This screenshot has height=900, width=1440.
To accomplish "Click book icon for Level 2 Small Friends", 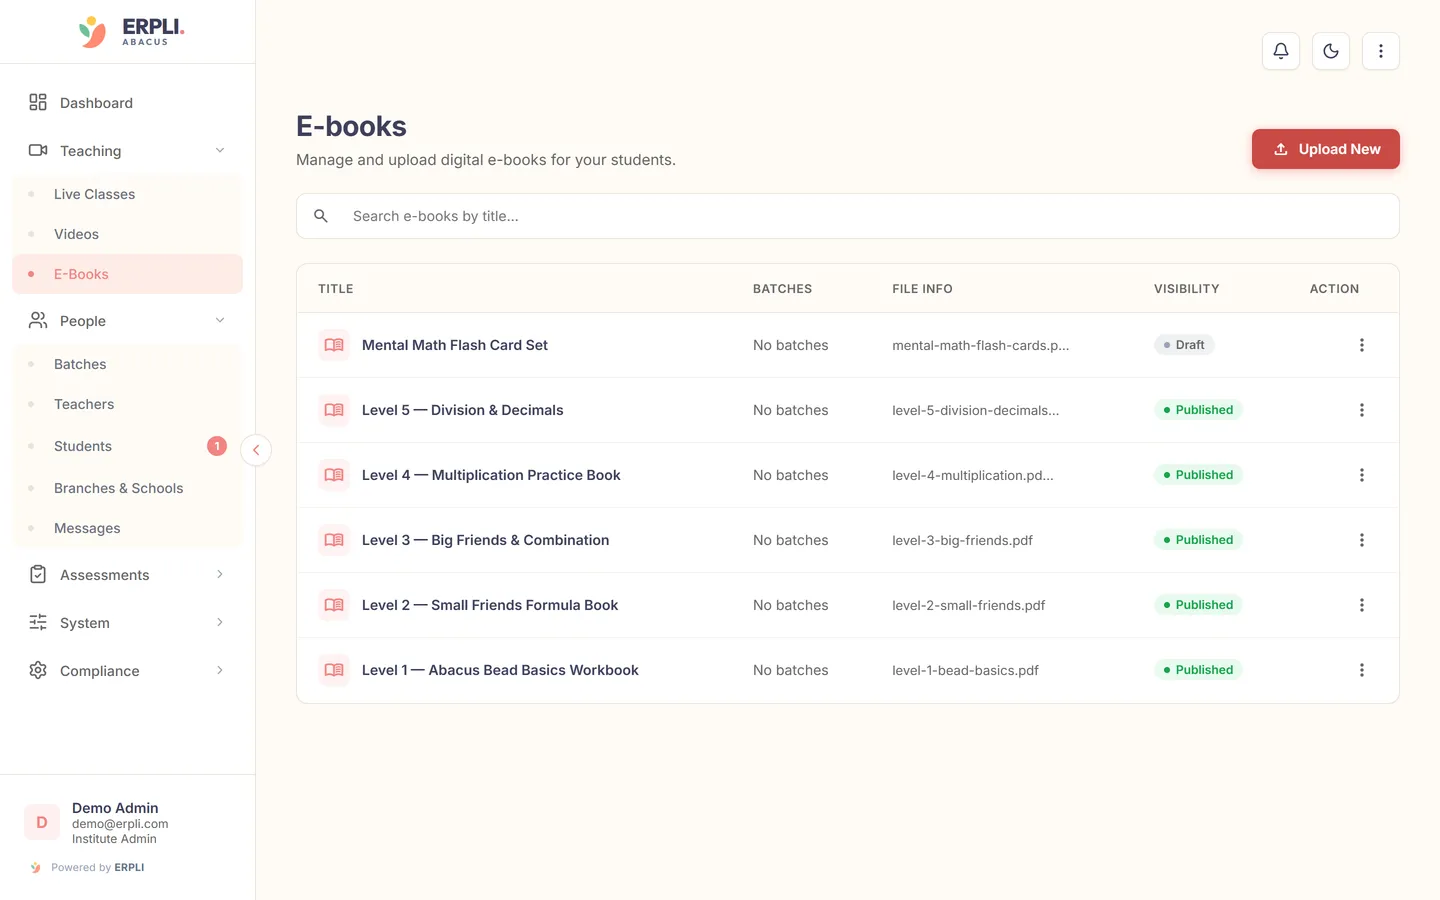I will pos(334,605).
